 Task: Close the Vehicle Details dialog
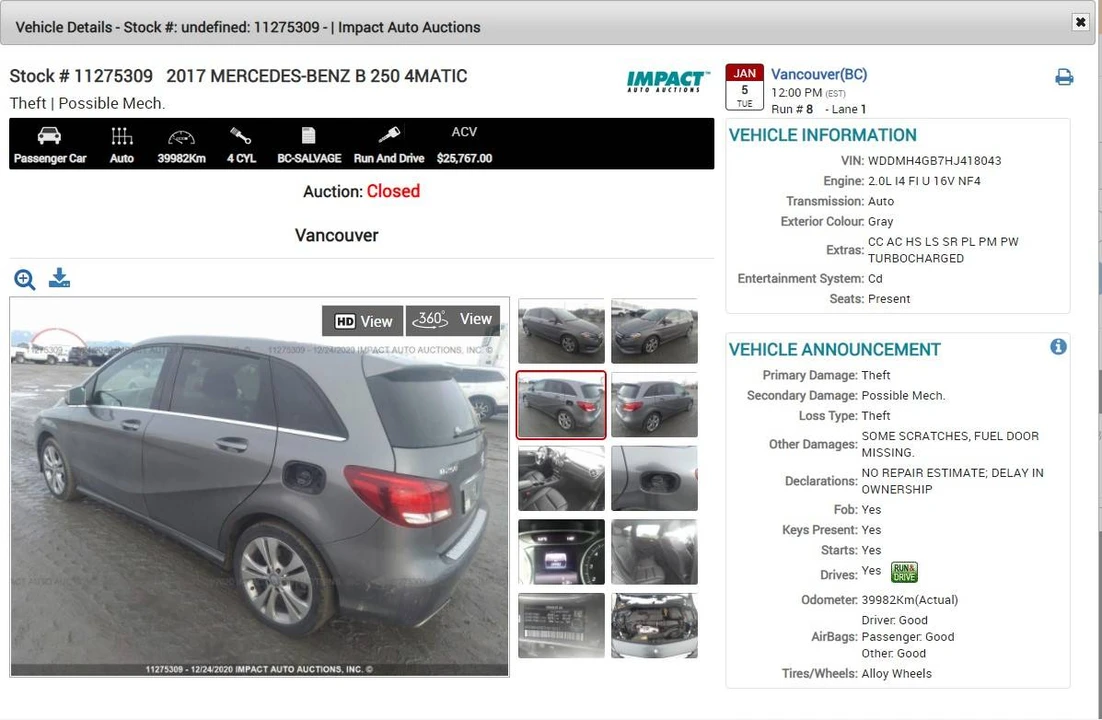1080,22
